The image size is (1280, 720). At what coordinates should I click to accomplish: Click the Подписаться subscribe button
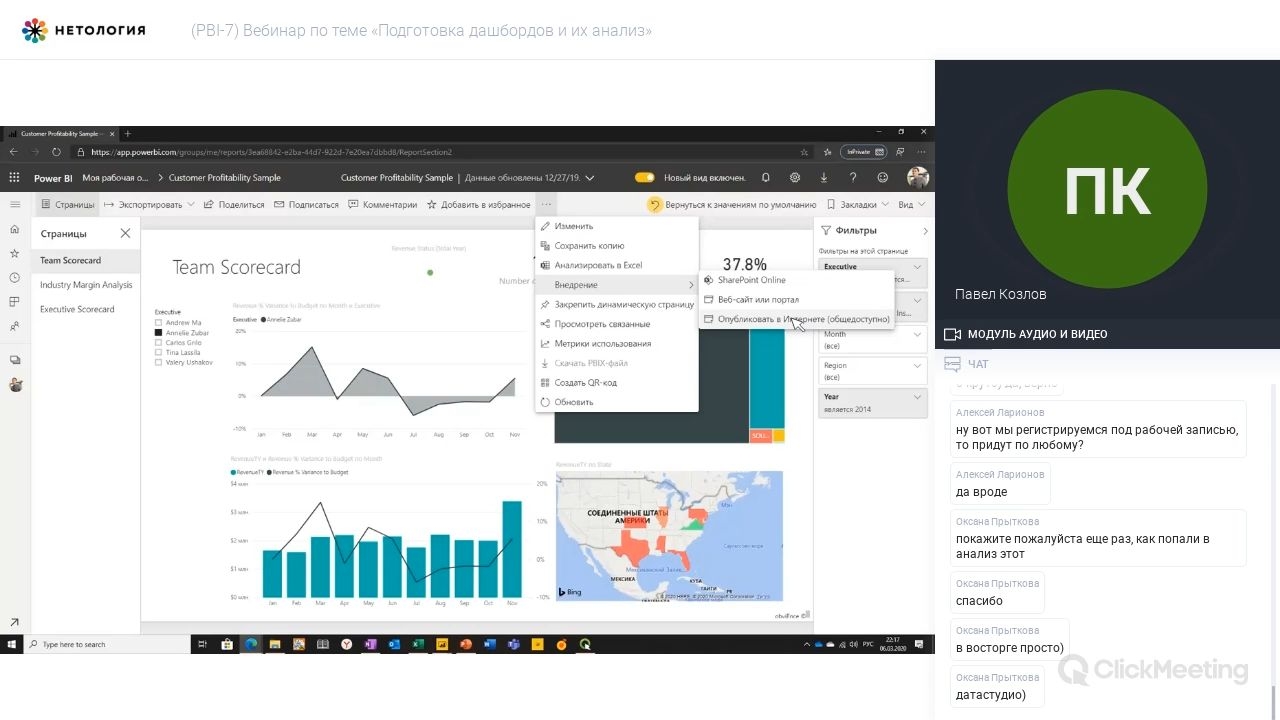click(306, 204)
